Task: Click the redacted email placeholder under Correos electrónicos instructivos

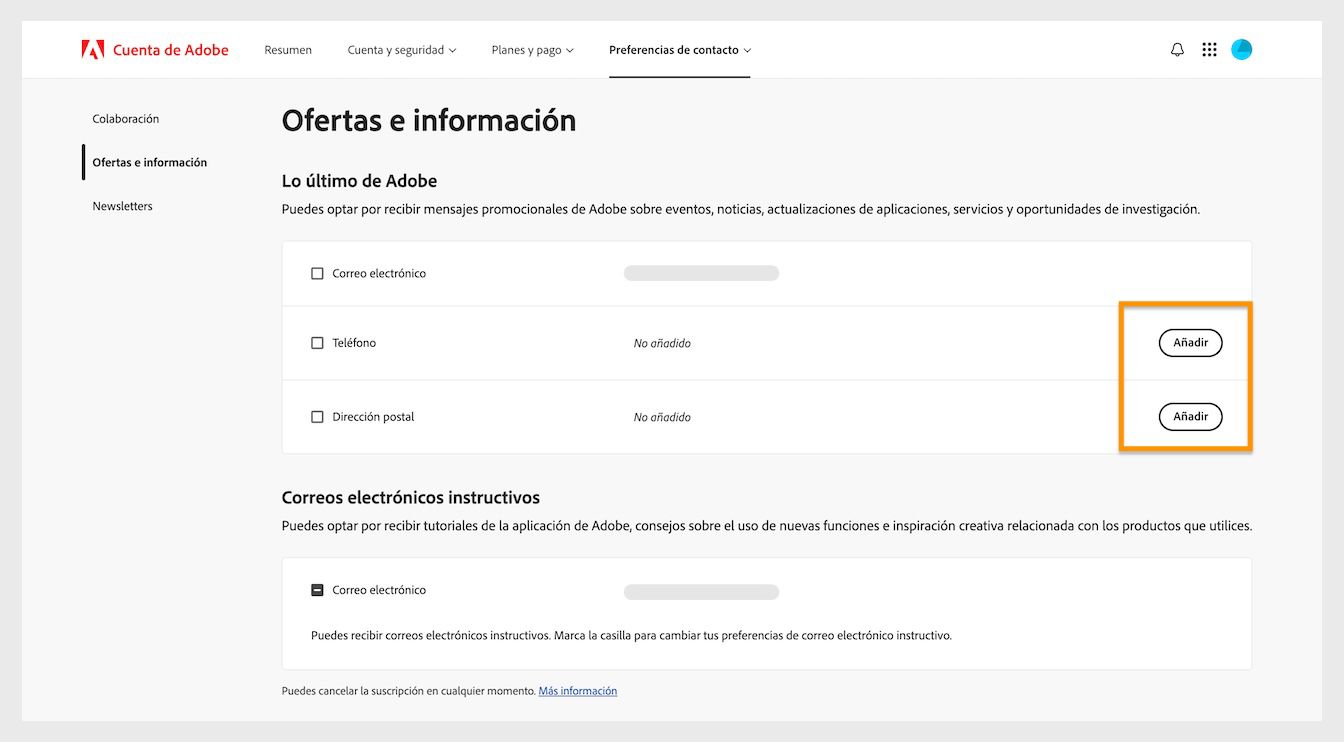Action: click(x=701, y=592)
